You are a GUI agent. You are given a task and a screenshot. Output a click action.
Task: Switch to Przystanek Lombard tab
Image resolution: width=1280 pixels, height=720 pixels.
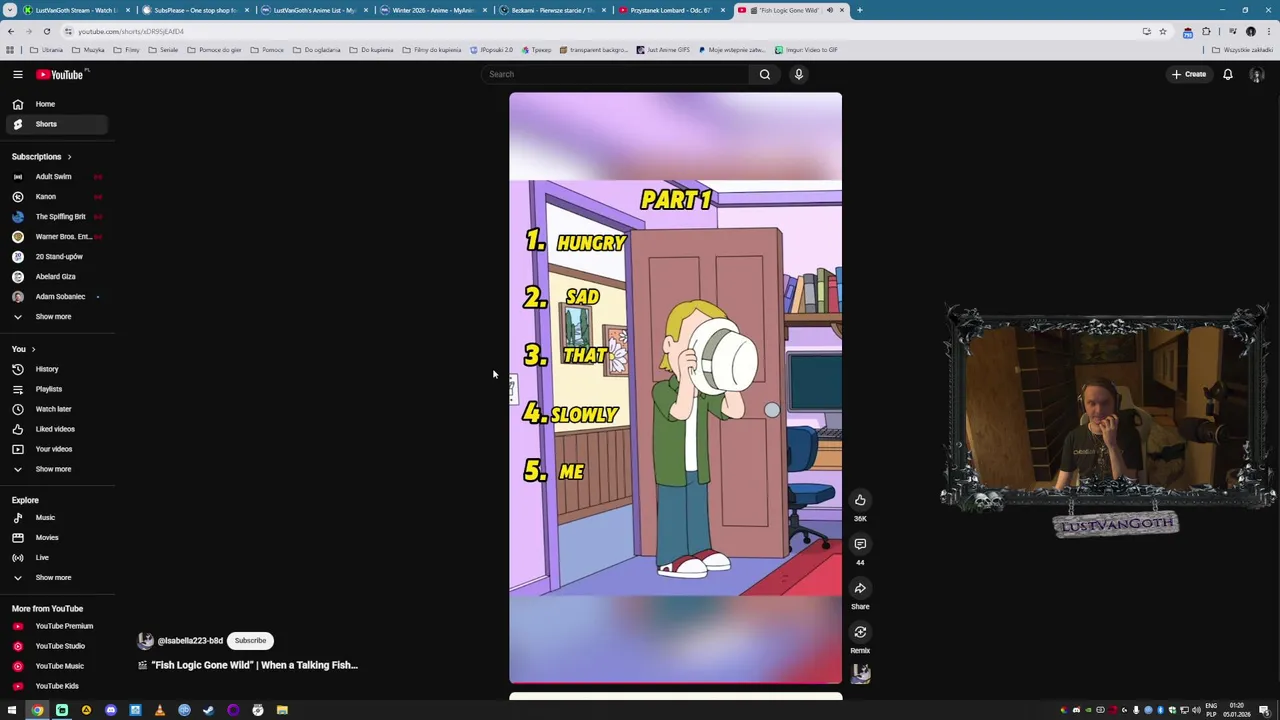[x=670, y=10]
